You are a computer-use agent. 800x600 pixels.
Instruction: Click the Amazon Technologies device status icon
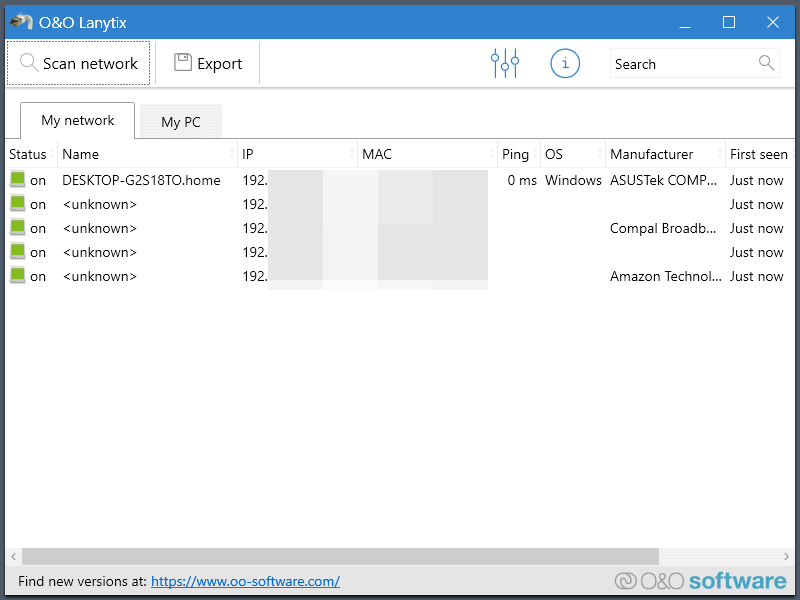click(18, 276)
